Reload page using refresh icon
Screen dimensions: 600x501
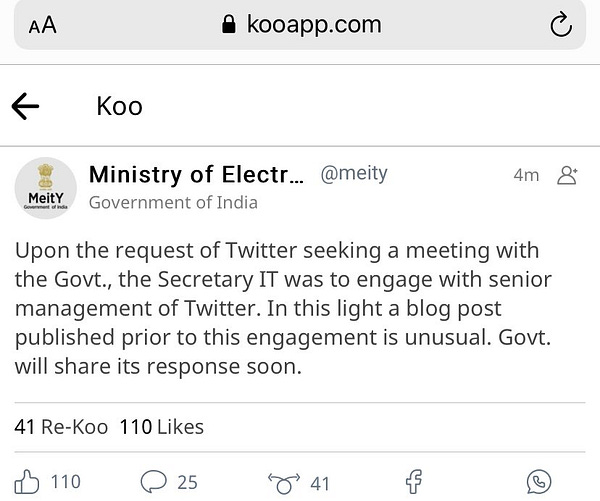coord(561,25)
